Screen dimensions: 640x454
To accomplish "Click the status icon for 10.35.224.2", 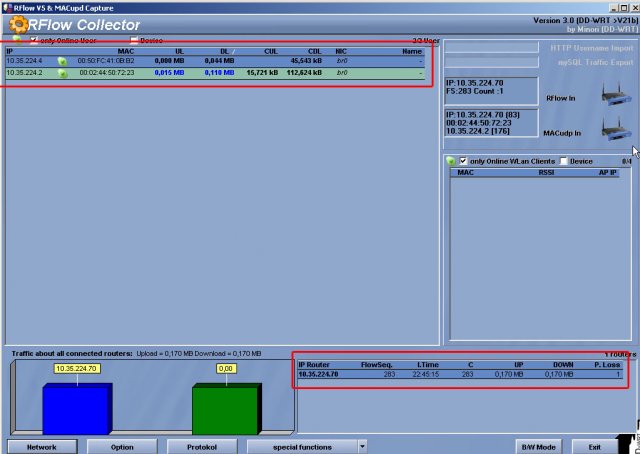I will [x=62, y=73].
